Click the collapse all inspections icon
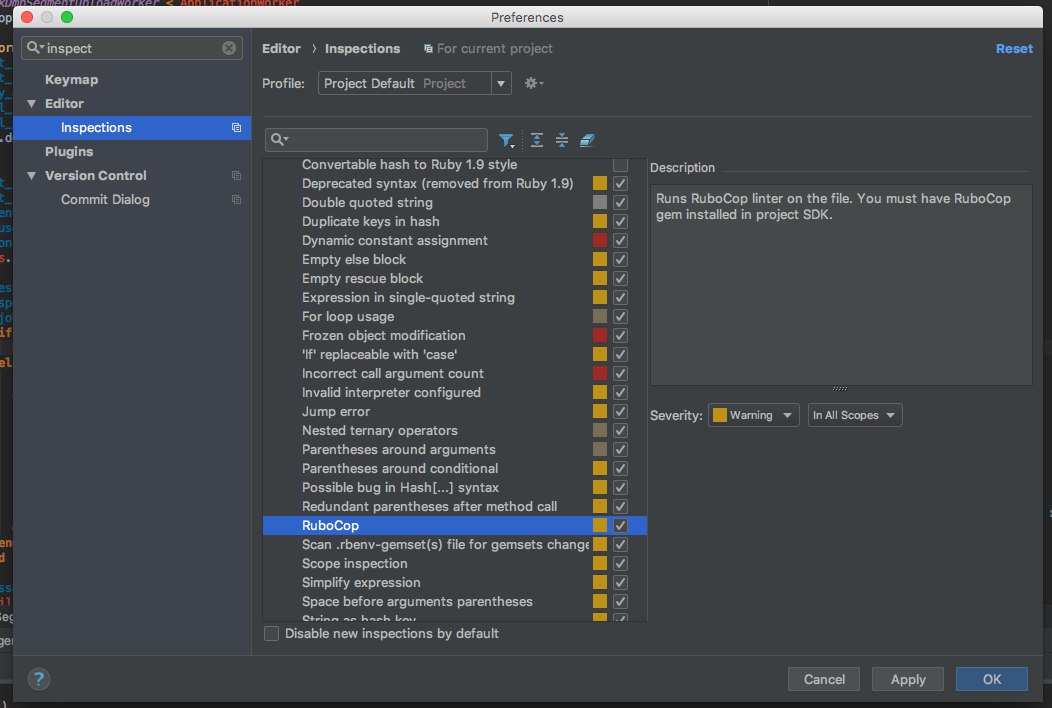The width and height of the screenshot is (1052, 708). pos(562,140)
